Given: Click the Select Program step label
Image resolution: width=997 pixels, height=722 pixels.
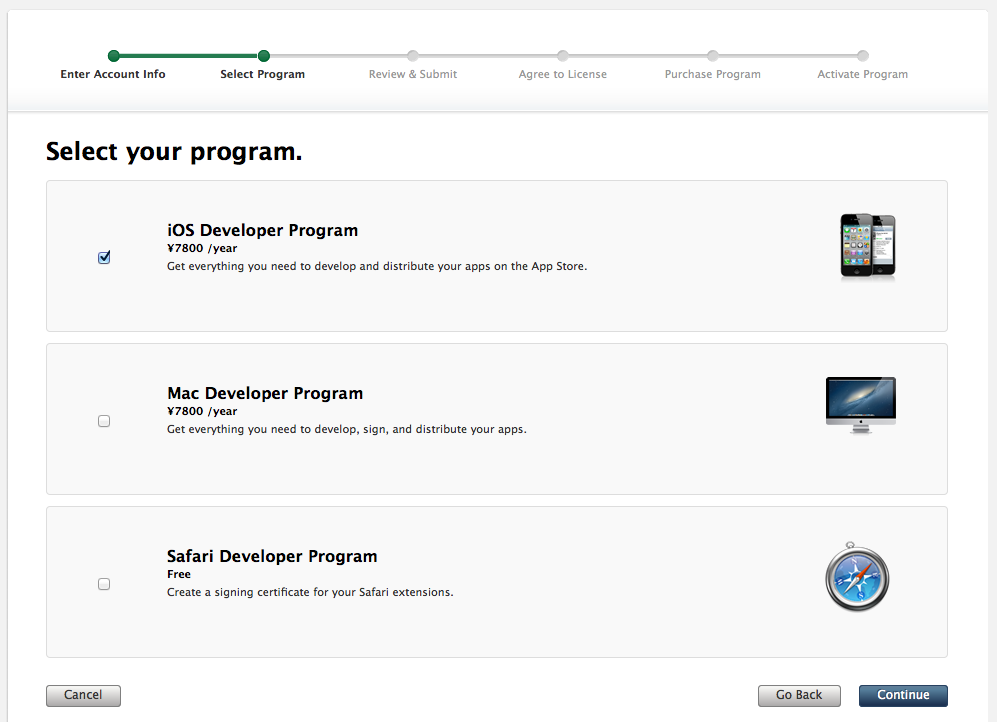Looking at the screenshot, I should [x=263, y=74].
